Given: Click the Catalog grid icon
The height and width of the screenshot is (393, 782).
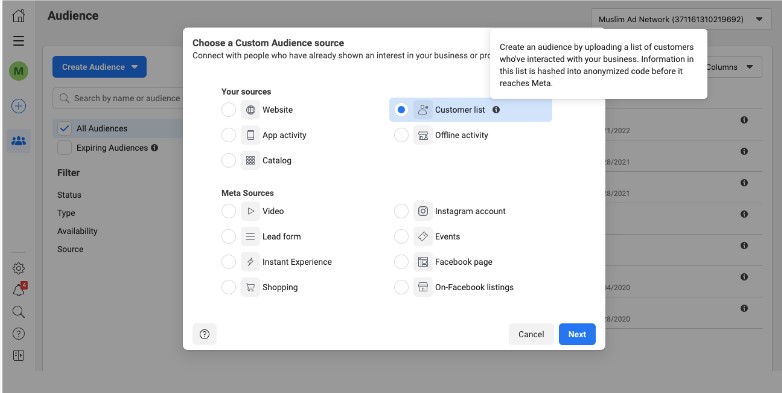Looking at the screenshot, I should [x=250, y=161].
